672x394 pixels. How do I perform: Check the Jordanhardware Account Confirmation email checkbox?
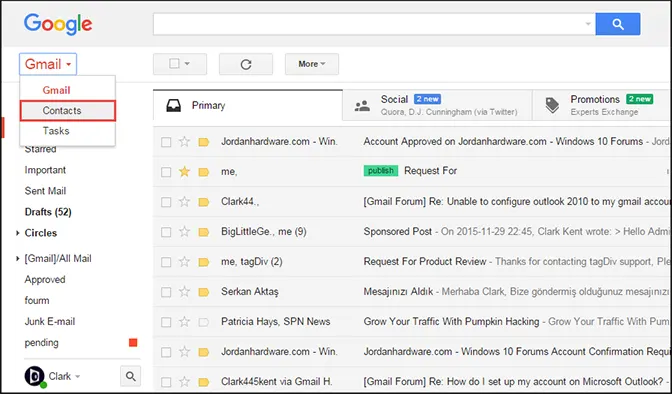tap(166, 352)
